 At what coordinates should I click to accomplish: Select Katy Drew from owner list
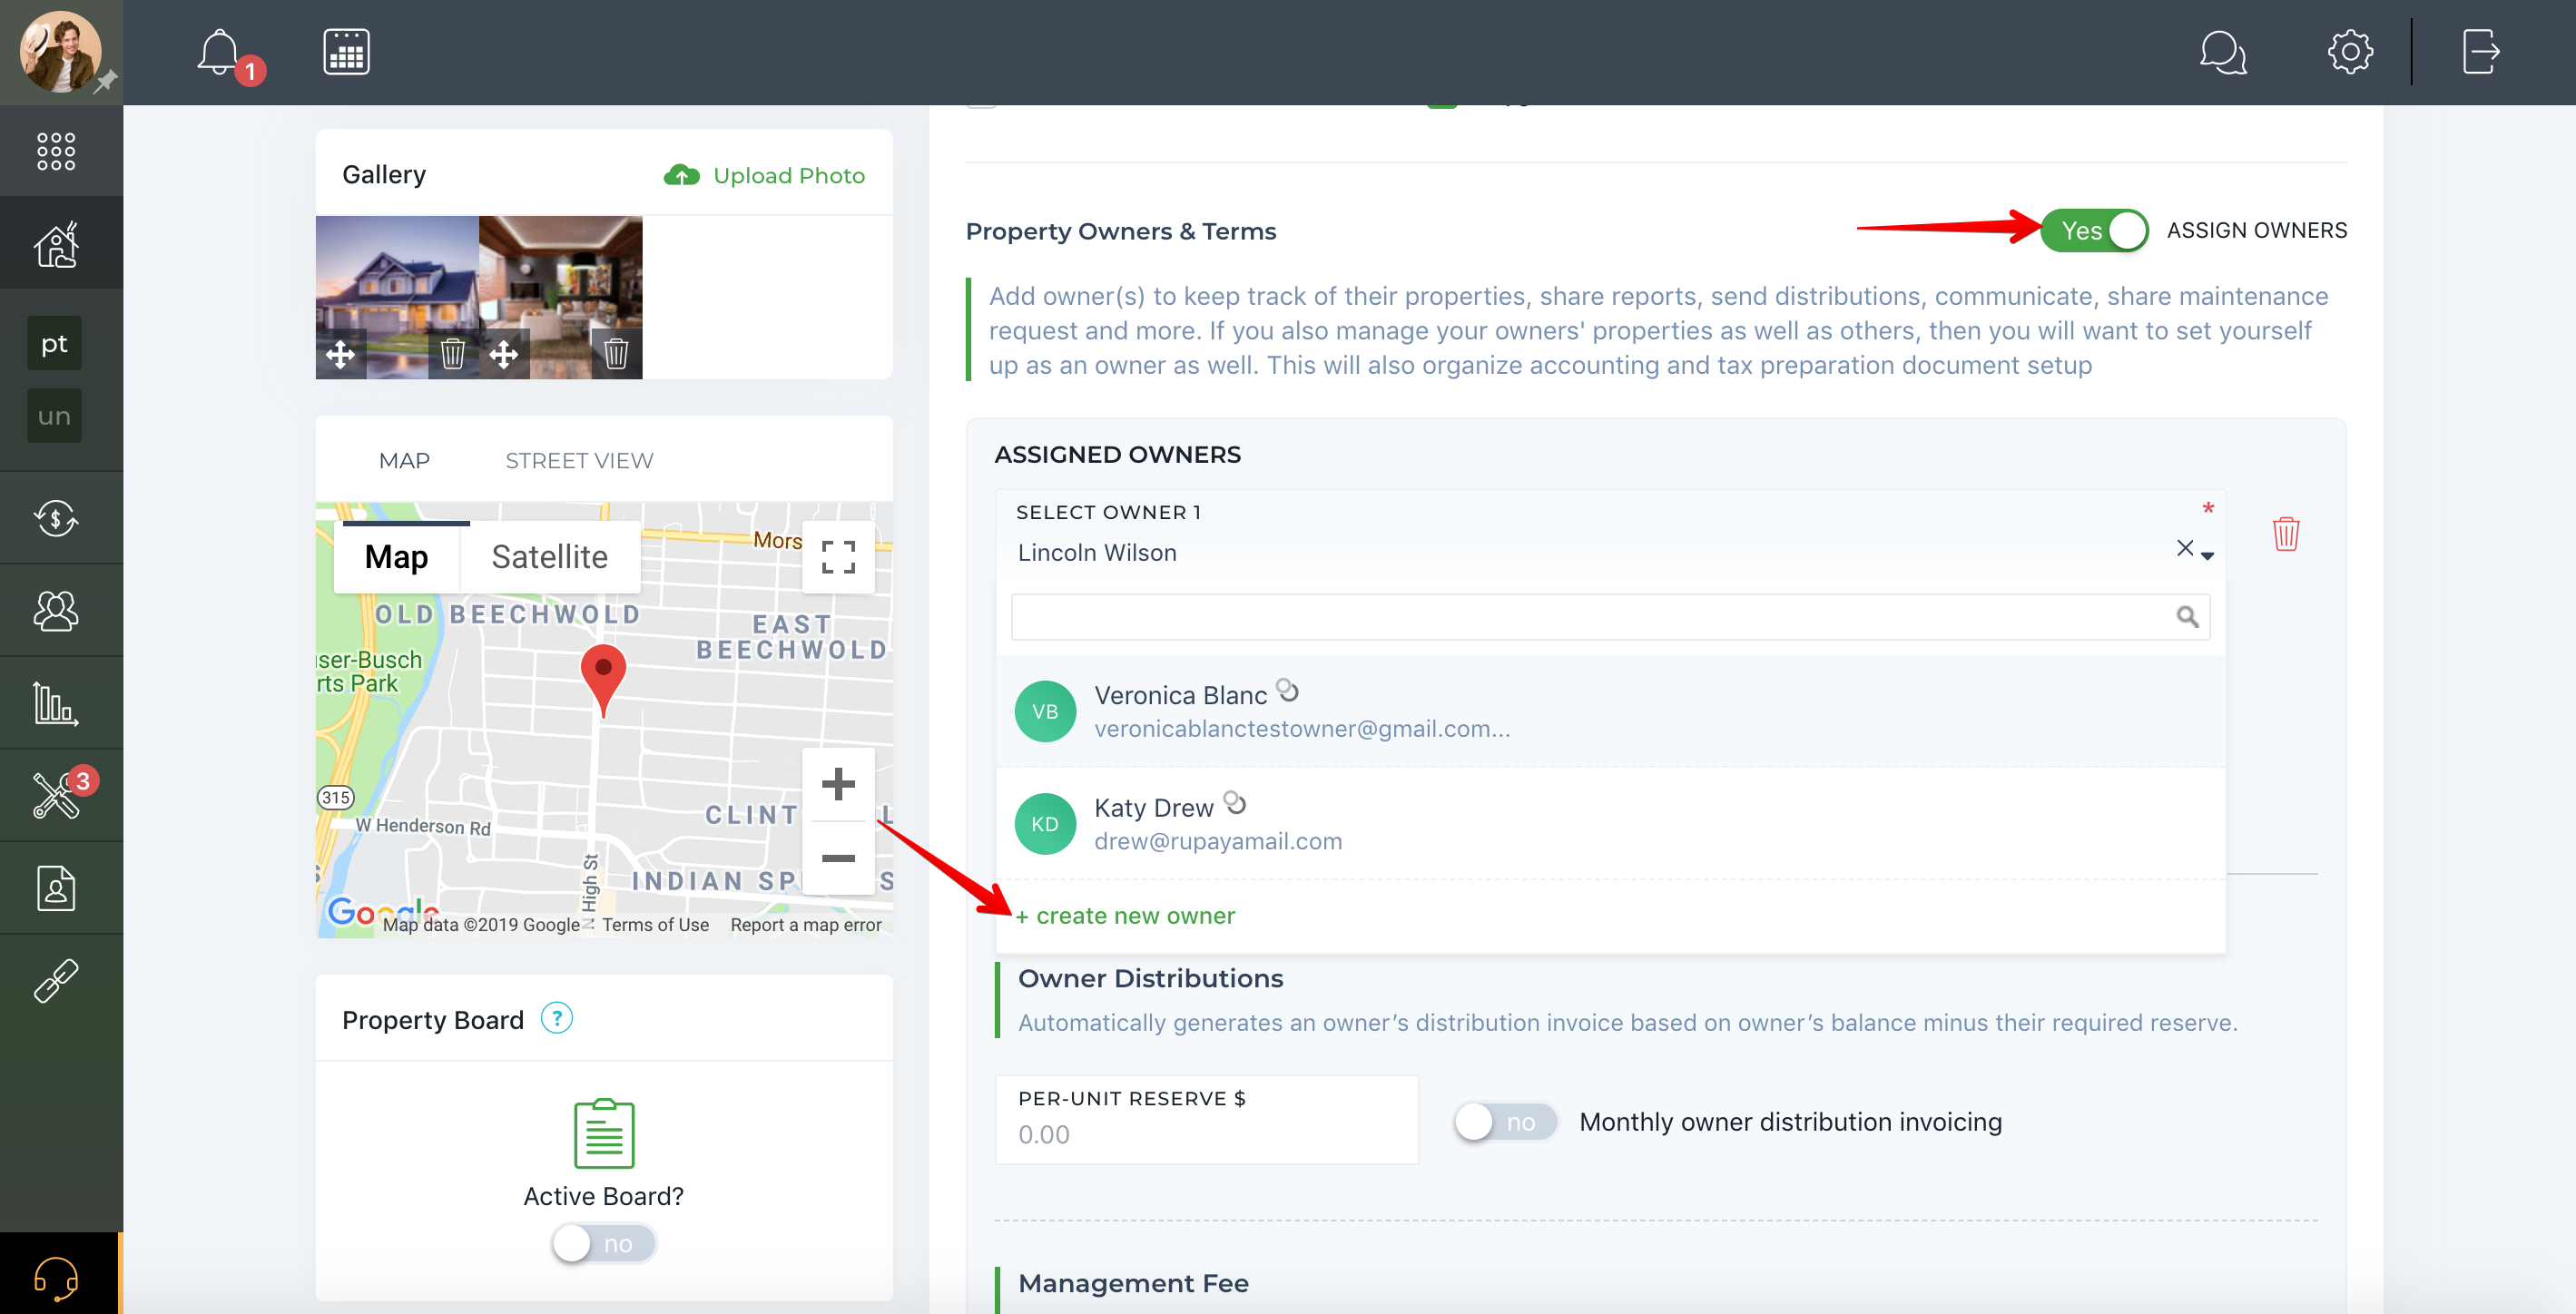click(x=1610, y=824)
